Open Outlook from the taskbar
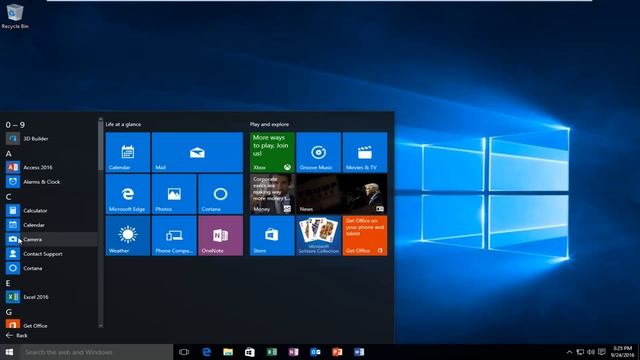 pyautogui.click(x=316, y=352)
